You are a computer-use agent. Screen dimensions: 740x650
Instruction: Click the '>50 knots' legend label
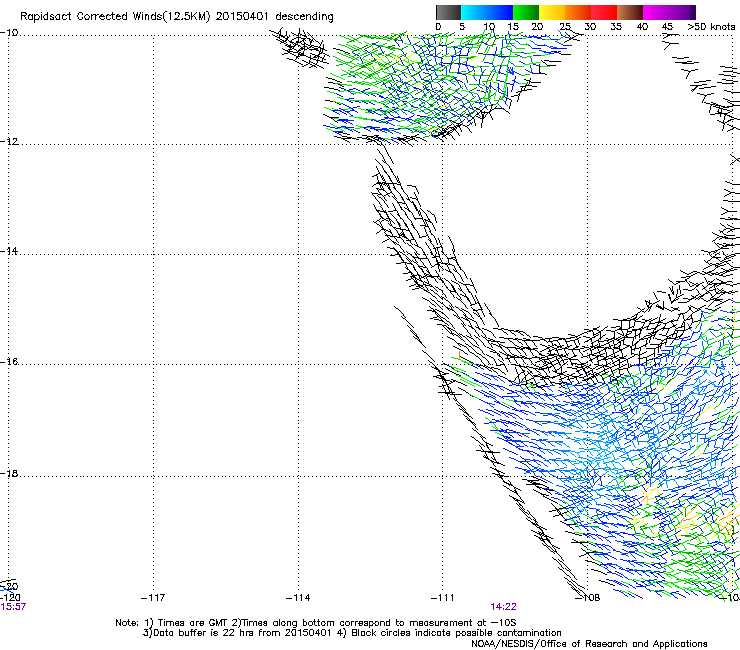click(x=712, y=27)
